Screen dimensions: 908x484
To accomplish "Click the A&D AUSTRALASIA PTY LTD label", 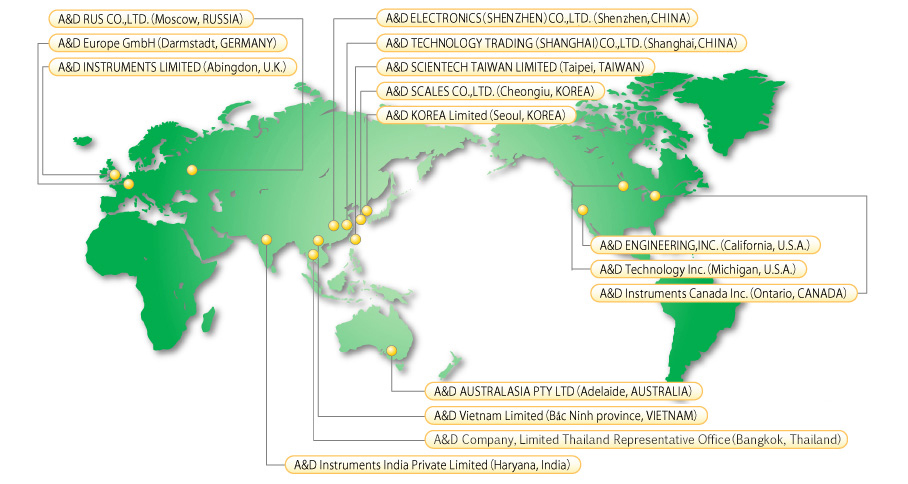I will click(x=563, y=391).
